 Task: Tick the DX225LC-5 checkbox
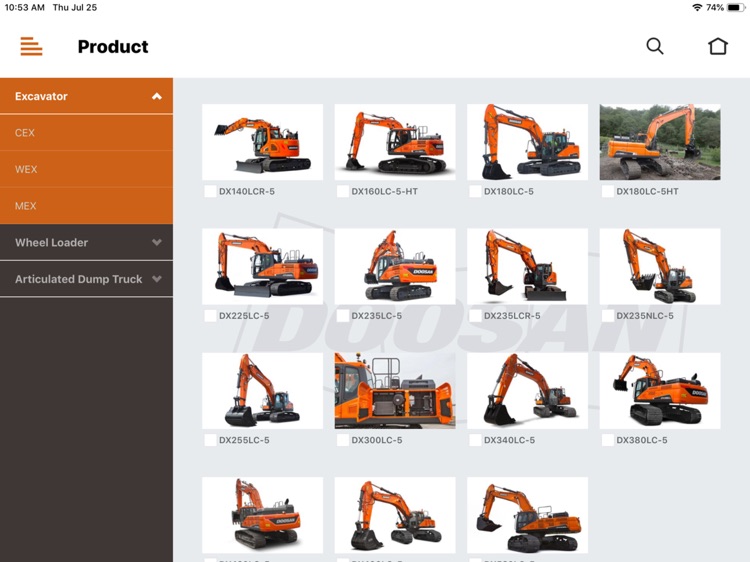point(210,316)
